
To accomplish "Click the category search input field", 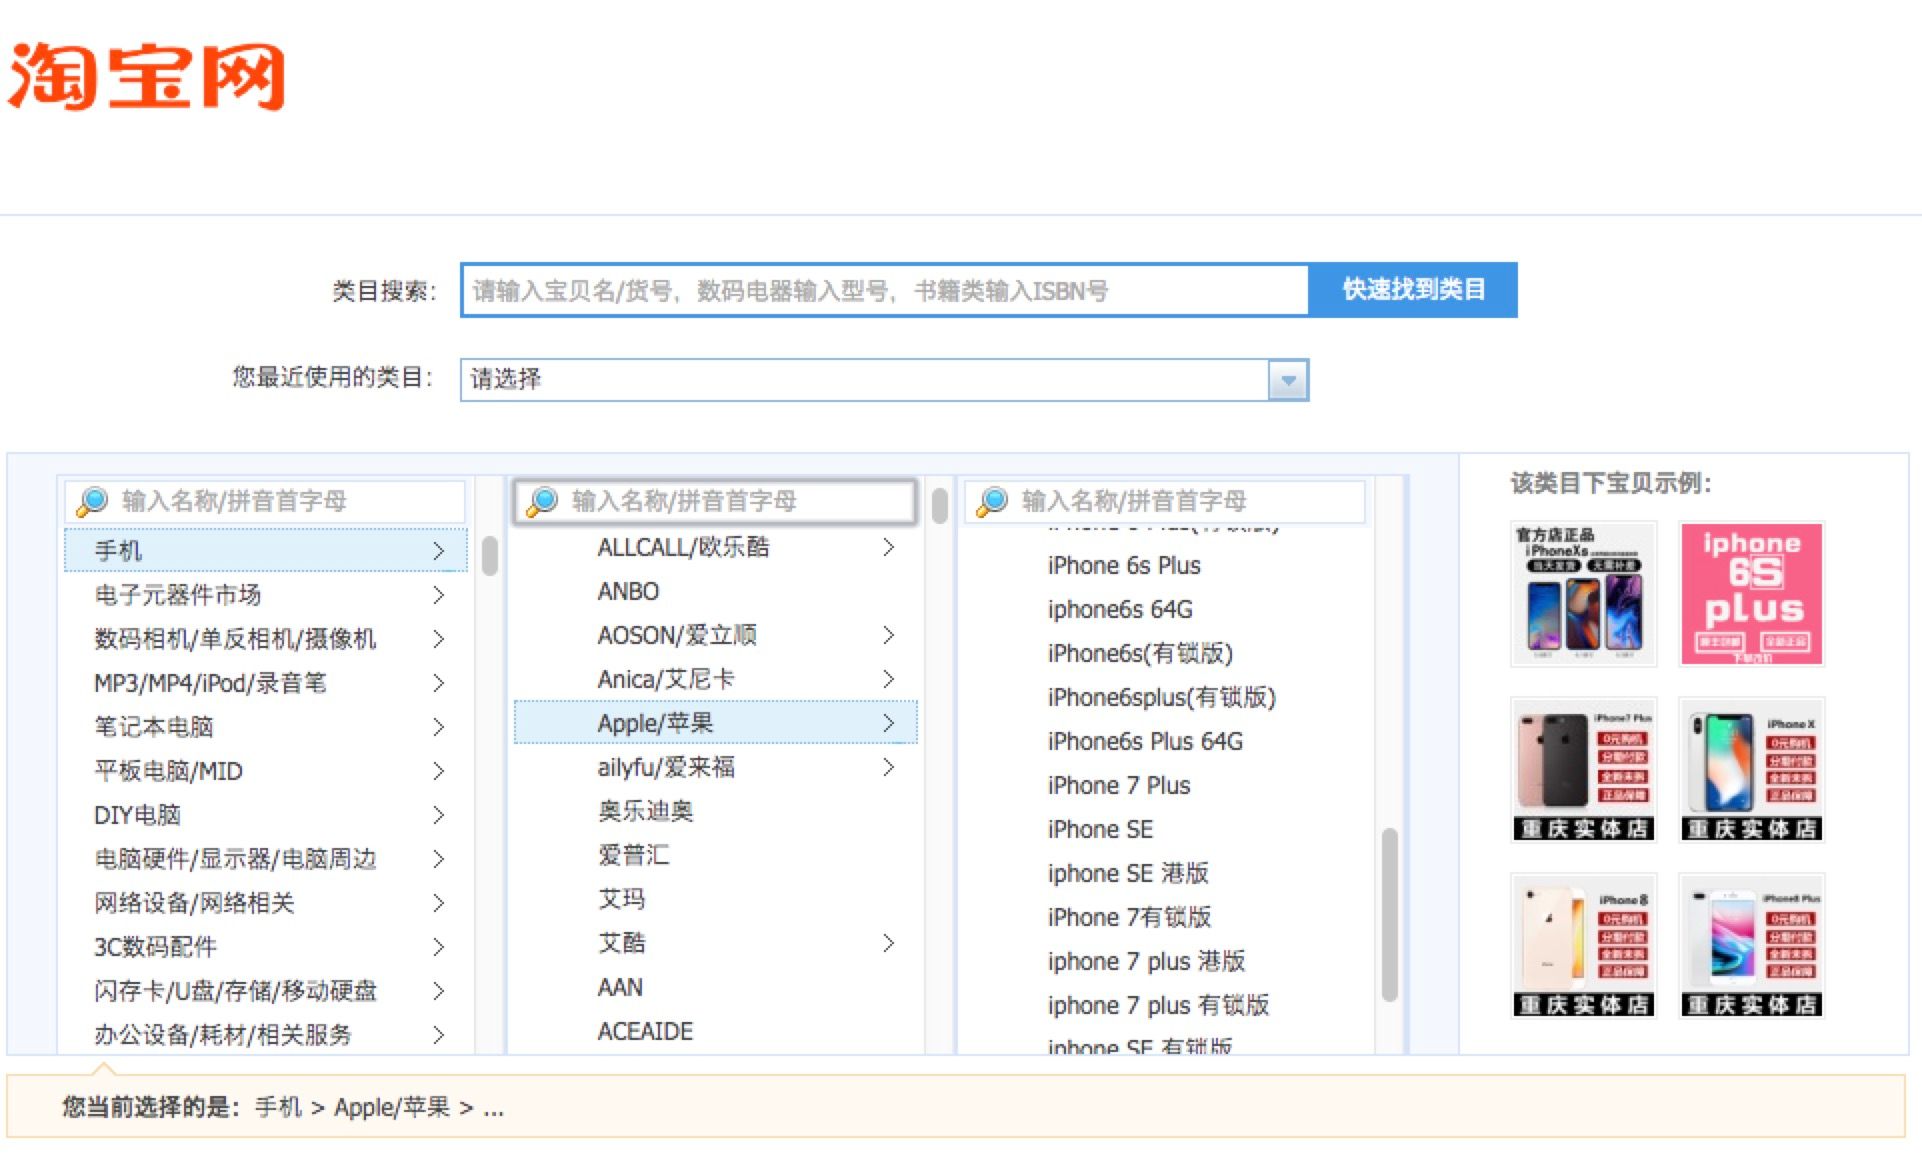I will tap(885, 290).
